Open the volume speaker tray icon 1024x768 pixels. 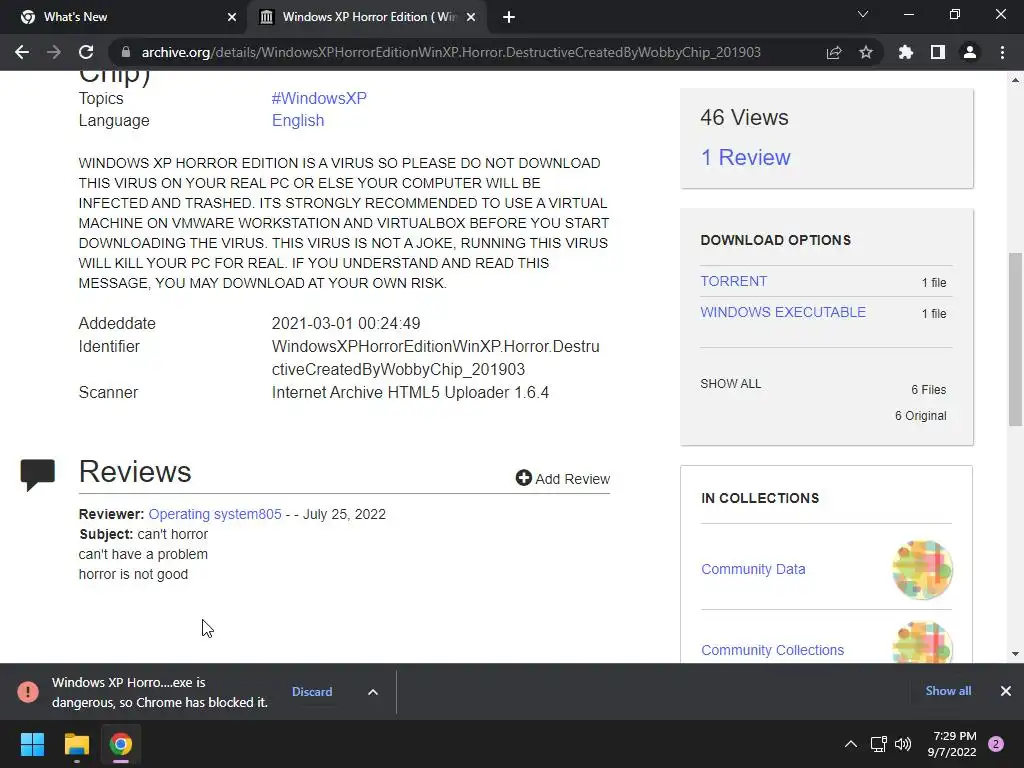tap(903, 744)
